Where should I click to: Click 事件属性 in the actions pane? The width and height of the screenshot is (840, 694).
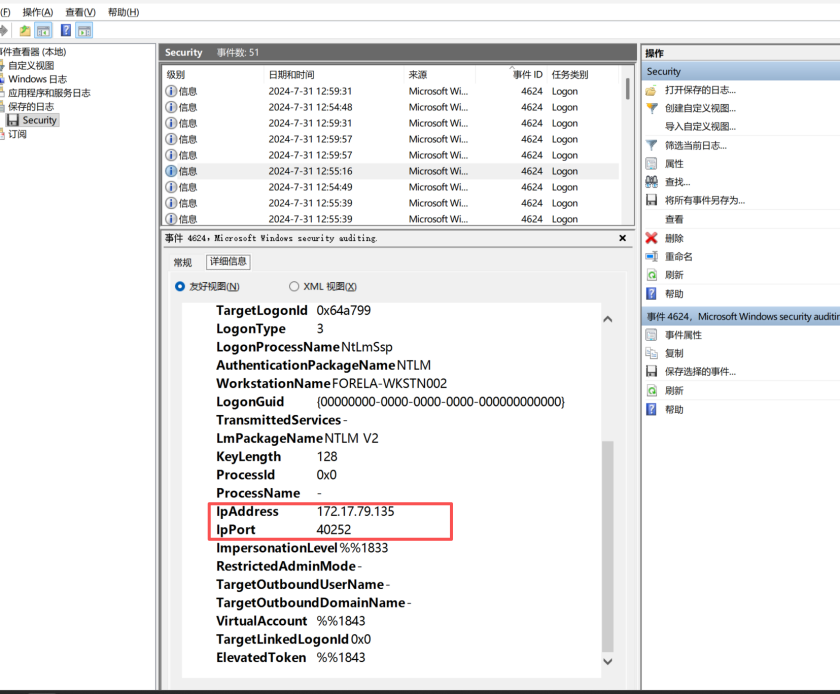click(683, 335)
